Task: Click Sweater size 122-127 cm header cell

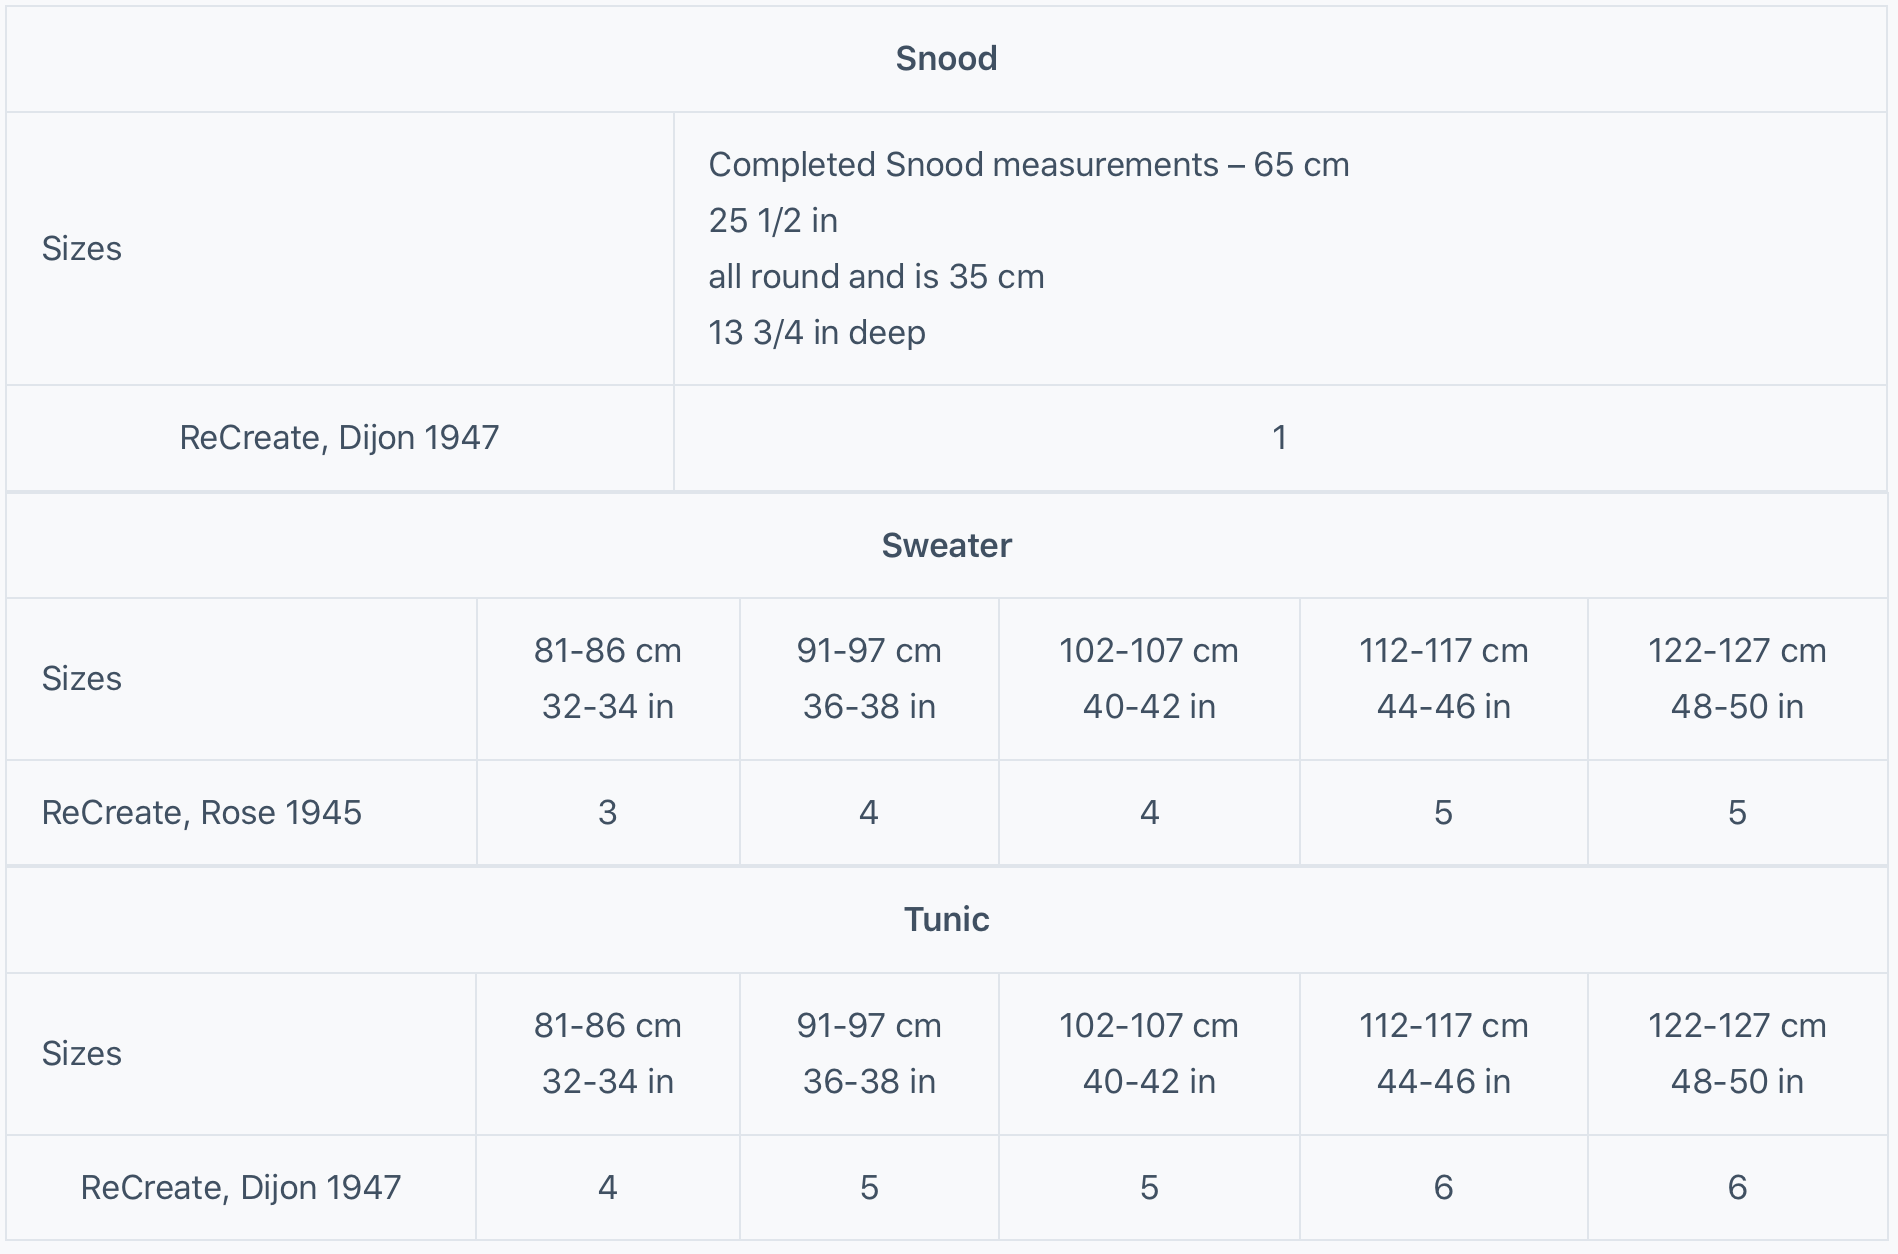Action: (x=1737, y=679)
